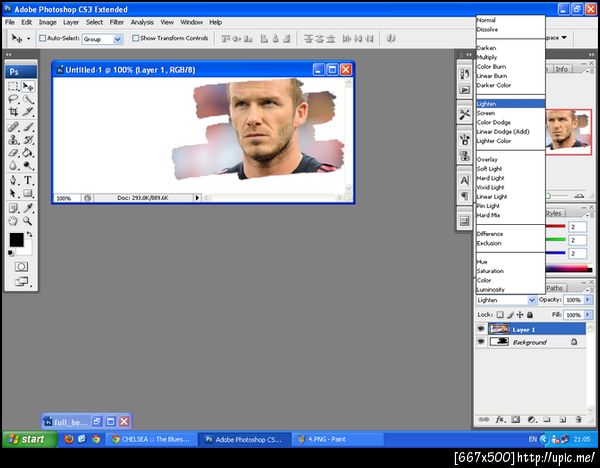
Task: Switch to the Info tab
Action: 562,69
